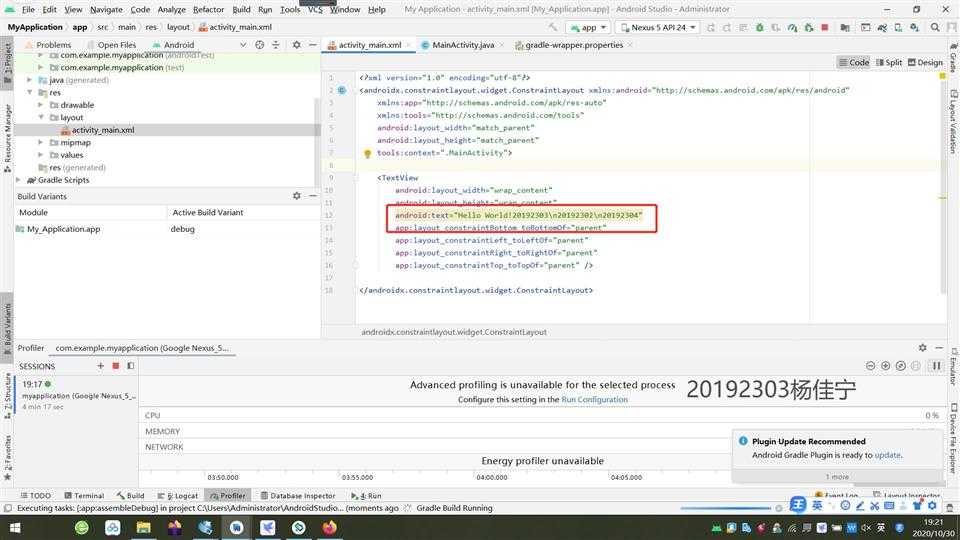Start new profiling session with plus icon

(100, 366)
